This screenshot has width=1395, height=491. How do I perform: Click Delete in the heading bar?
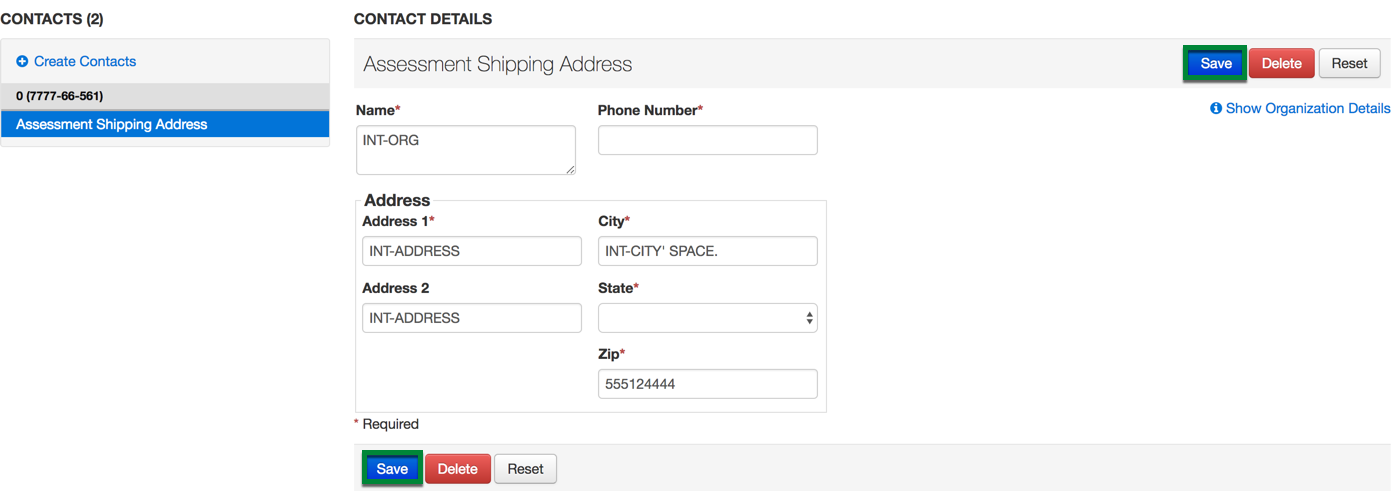click(1281, 63)
